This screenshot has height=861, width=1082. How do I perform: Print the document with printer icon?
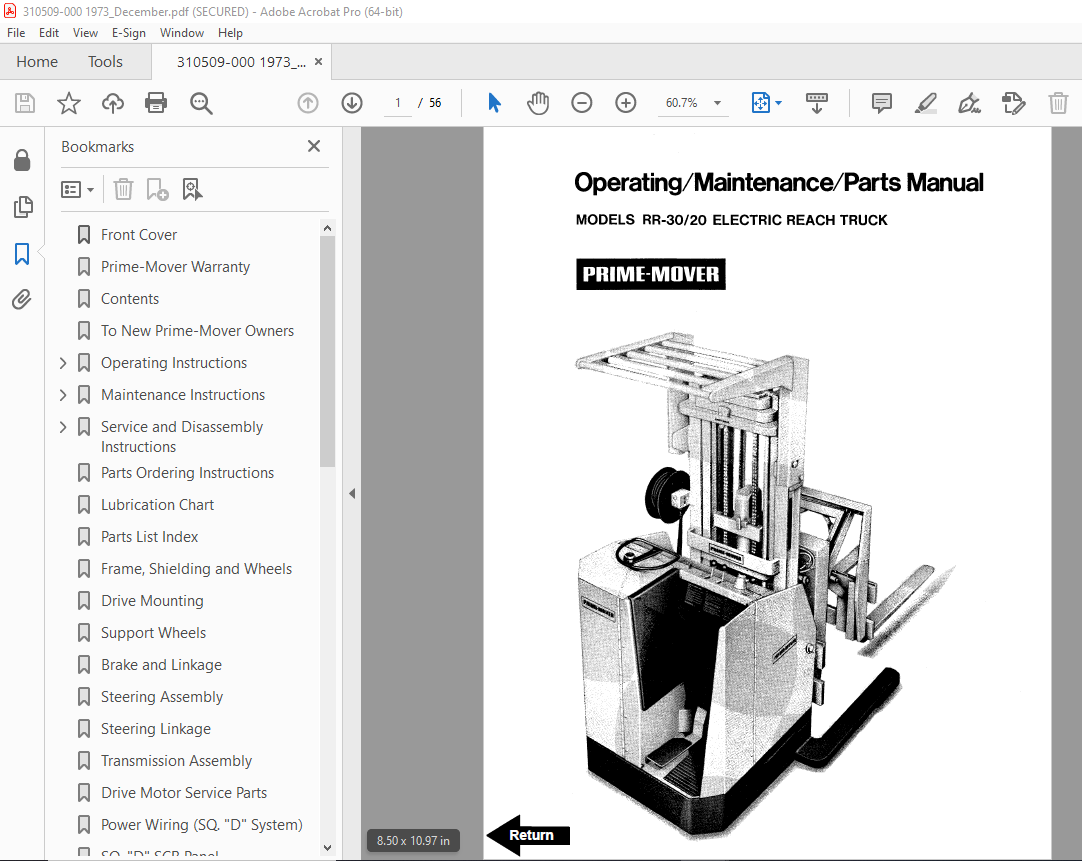click(x=156, y=103)
